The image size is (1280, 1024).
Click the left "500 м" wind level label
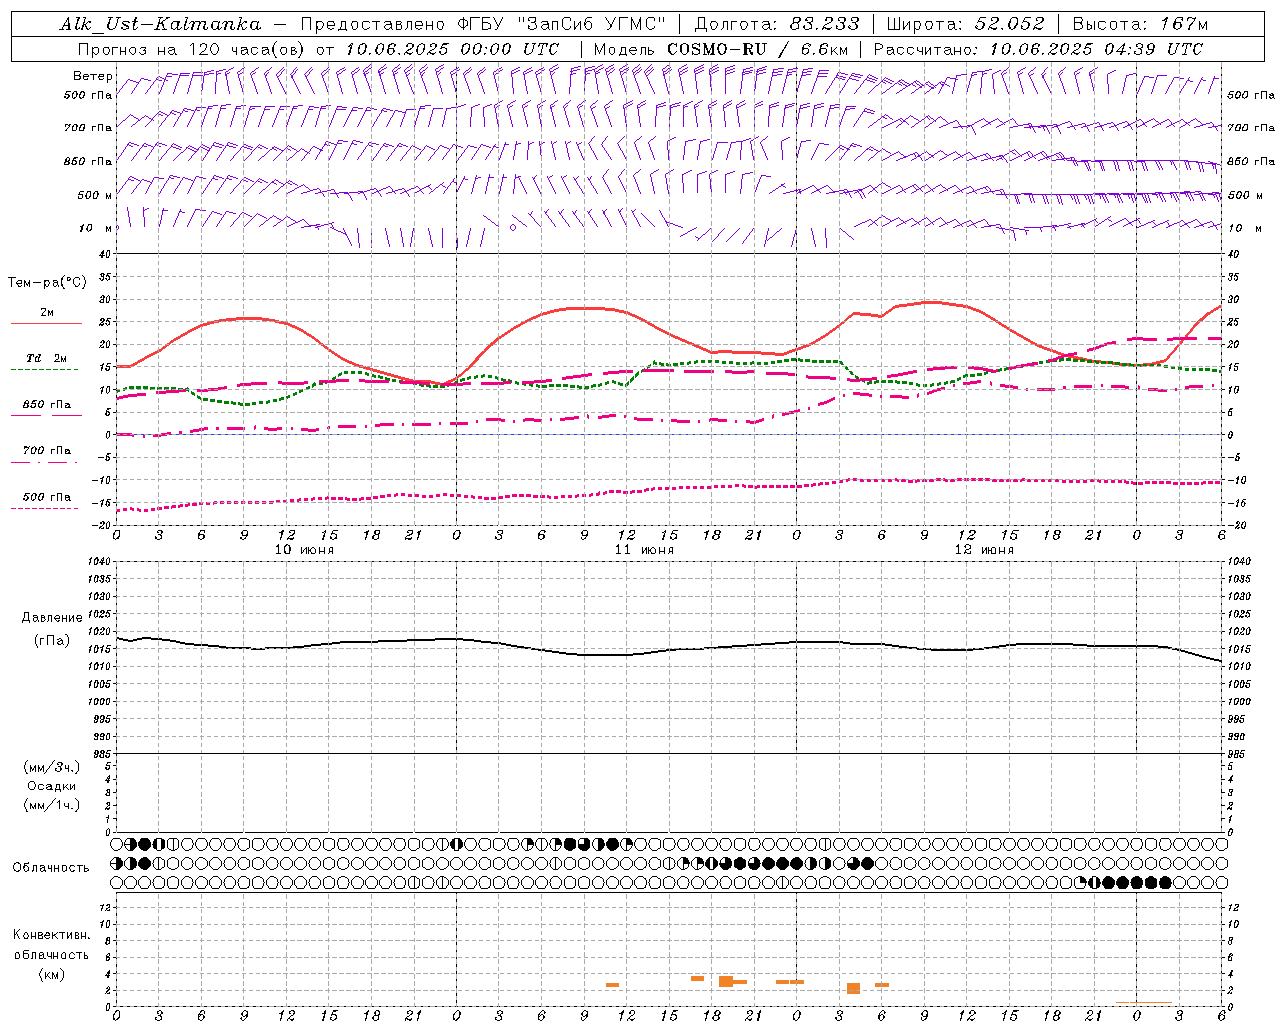click(95, 195)
